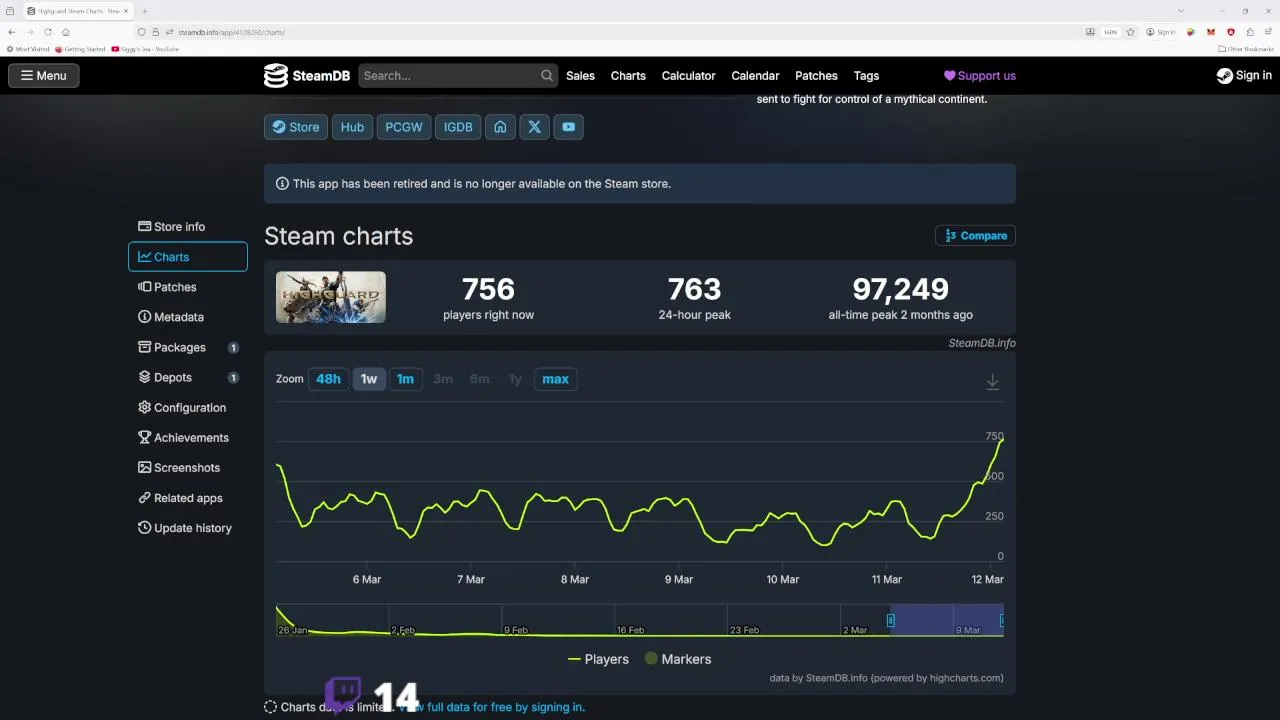Viewport: 1280px width, 720px height.
Task: Open Getting Started bookmark
Action: (80, 49)
